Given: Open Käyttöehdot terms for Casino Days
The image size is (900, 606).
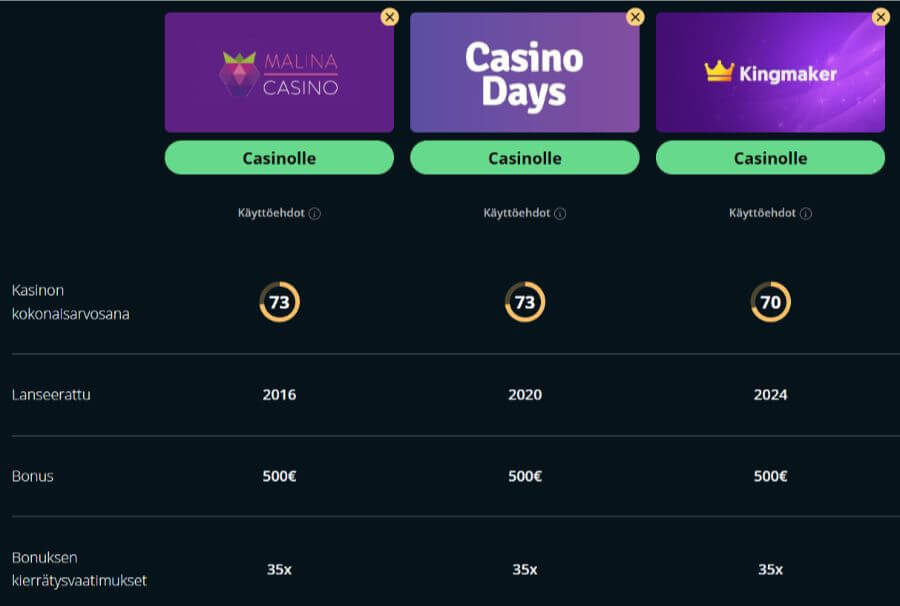Looking at the screenshot, I should tap(516, 214).
